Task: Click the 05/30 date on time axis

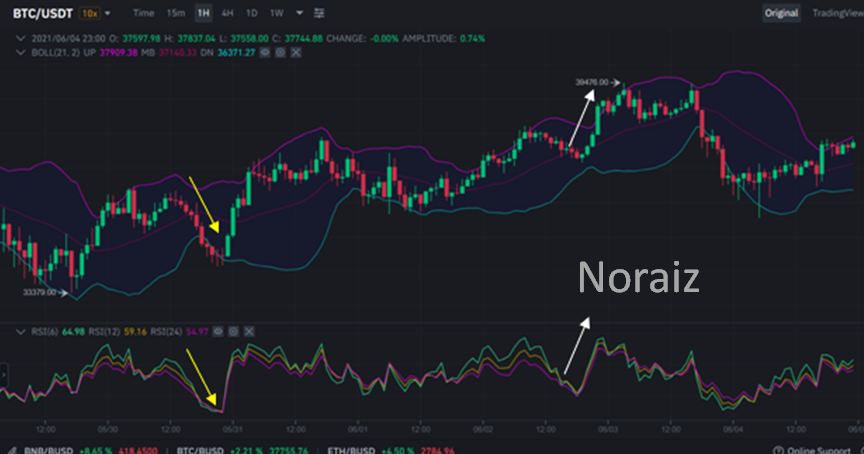Action: tap(107, 429)
